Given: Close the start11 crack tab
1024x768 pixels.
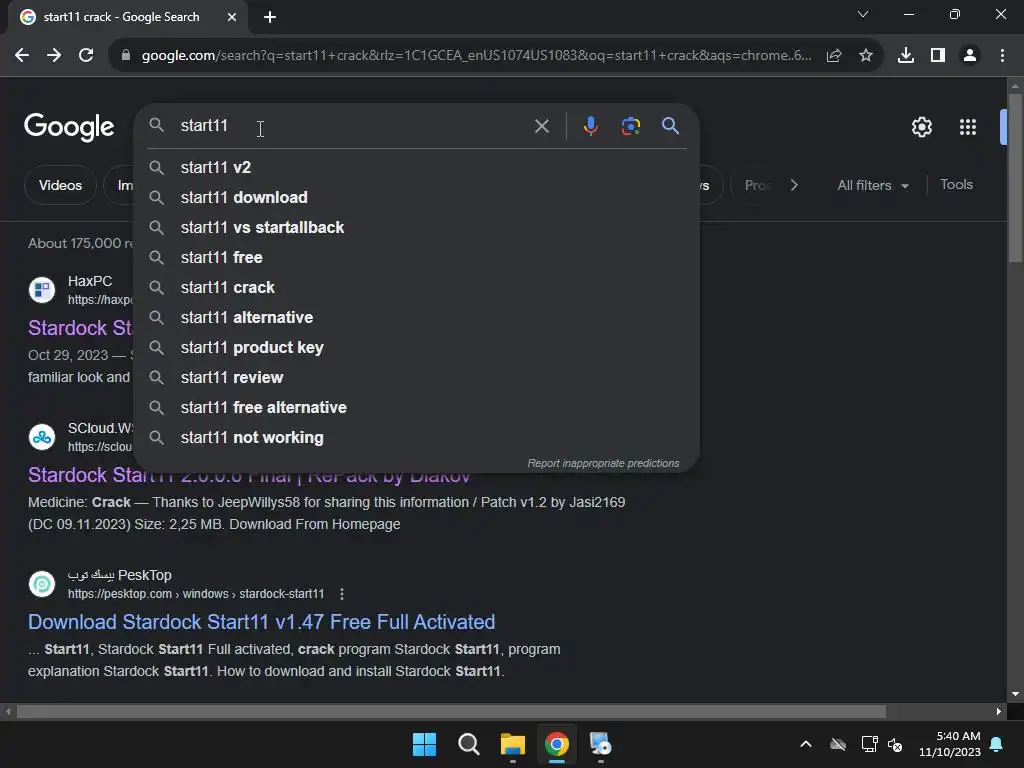Looking at the screenshot, I should 232,17.
